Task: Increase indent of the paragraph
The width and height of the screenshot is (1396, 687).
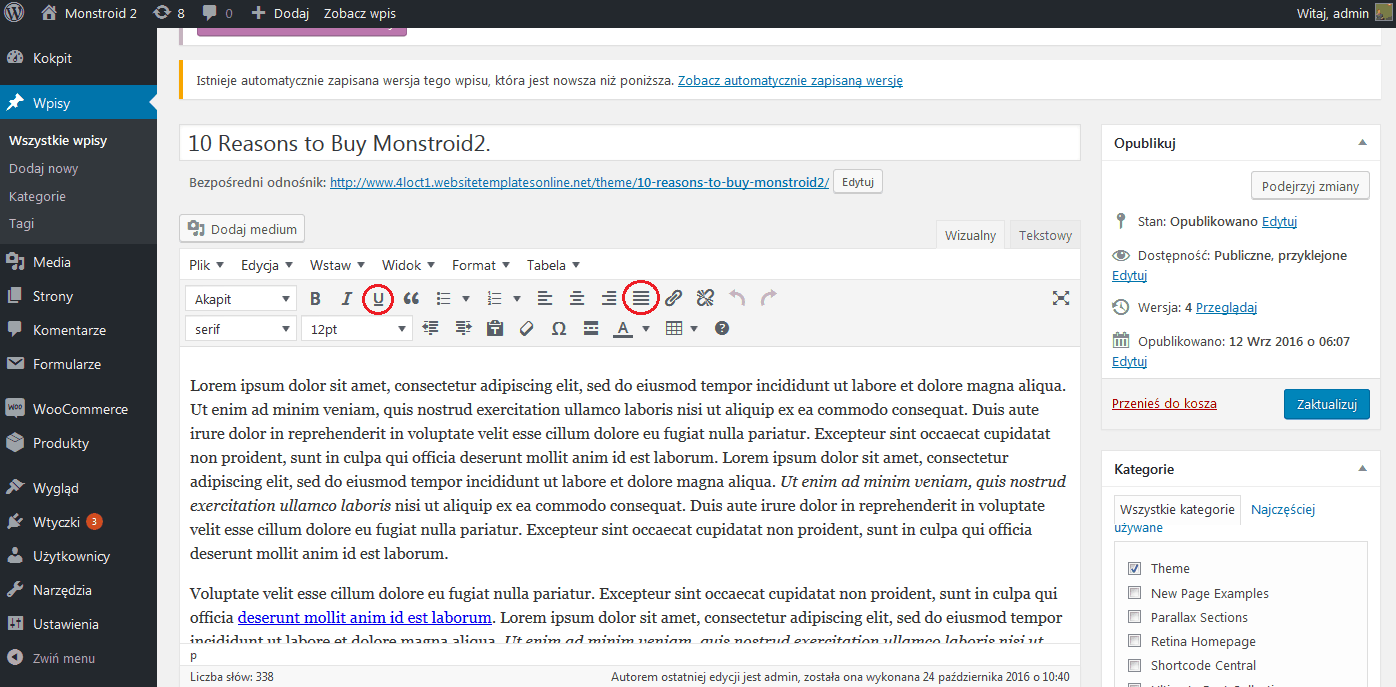Action: (x=463, y=328)
